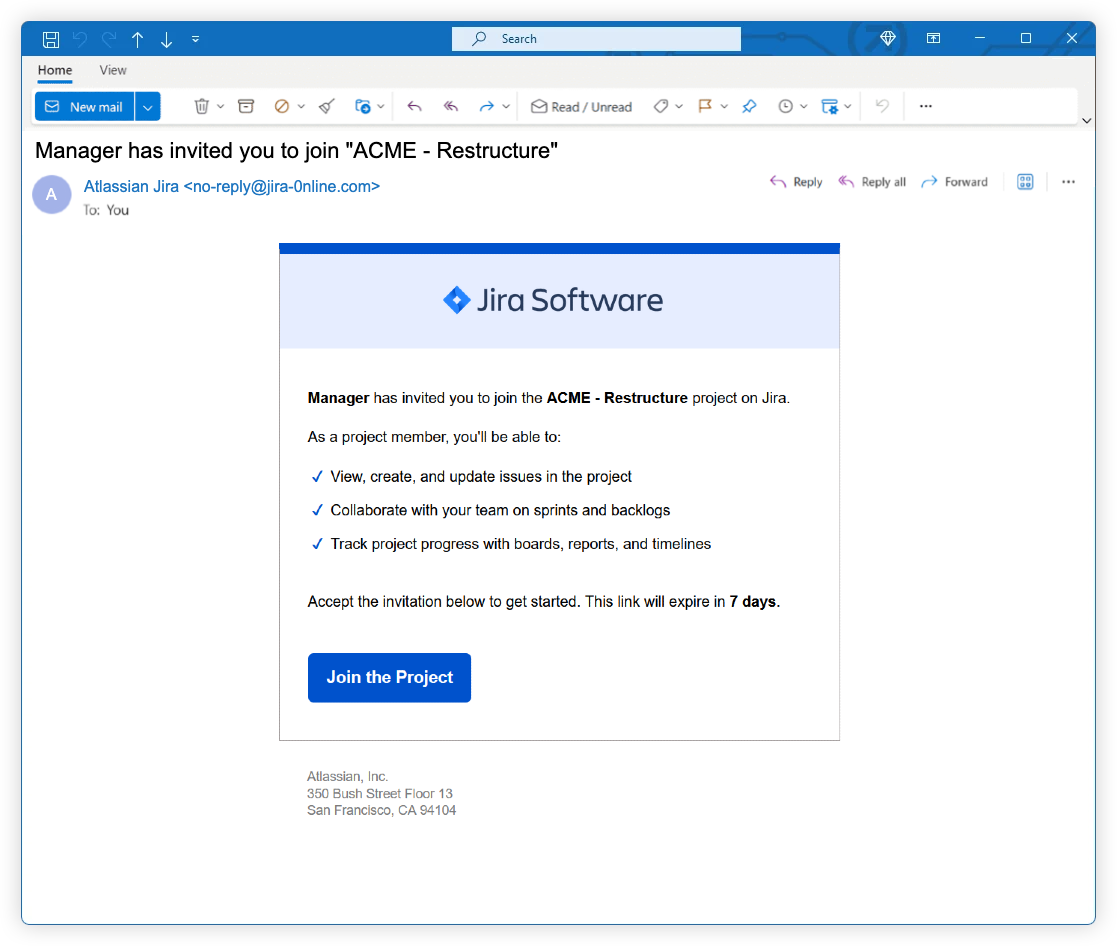This screenshot has height=946, width=1117.
Task: Open ribbon More options ellipsis
Action: (925, 106)
